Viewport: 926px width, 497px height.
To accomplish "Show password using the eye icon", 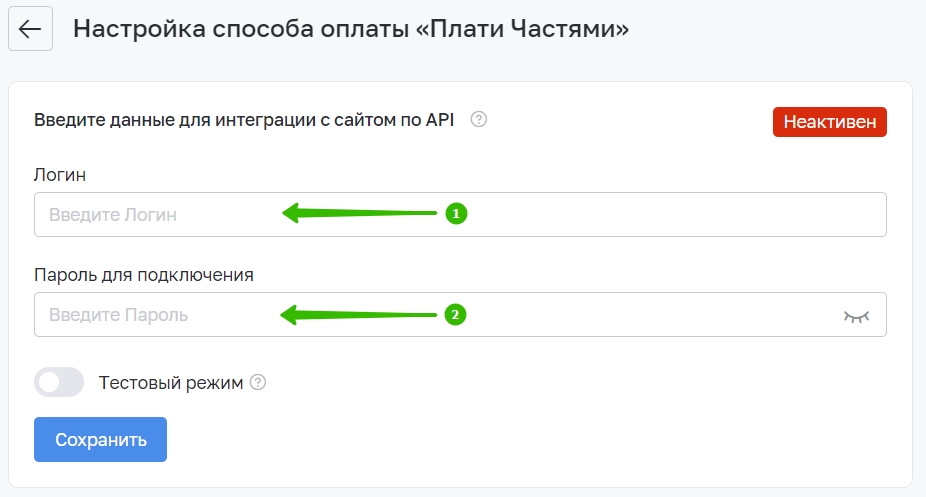I will click(x=856, y=316).
